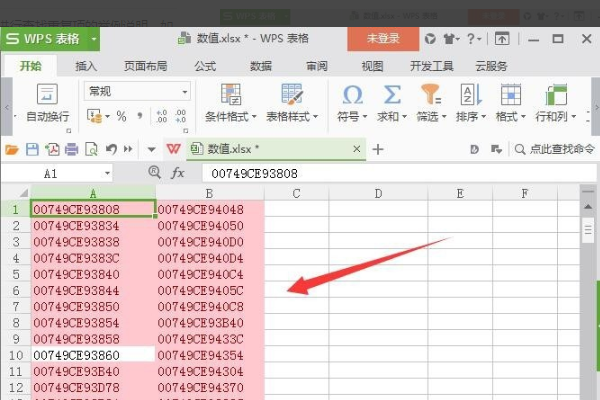600x400 pixels.
Task: Select the 数值.xlsx document tab
Action: click(x=276, y=149)
